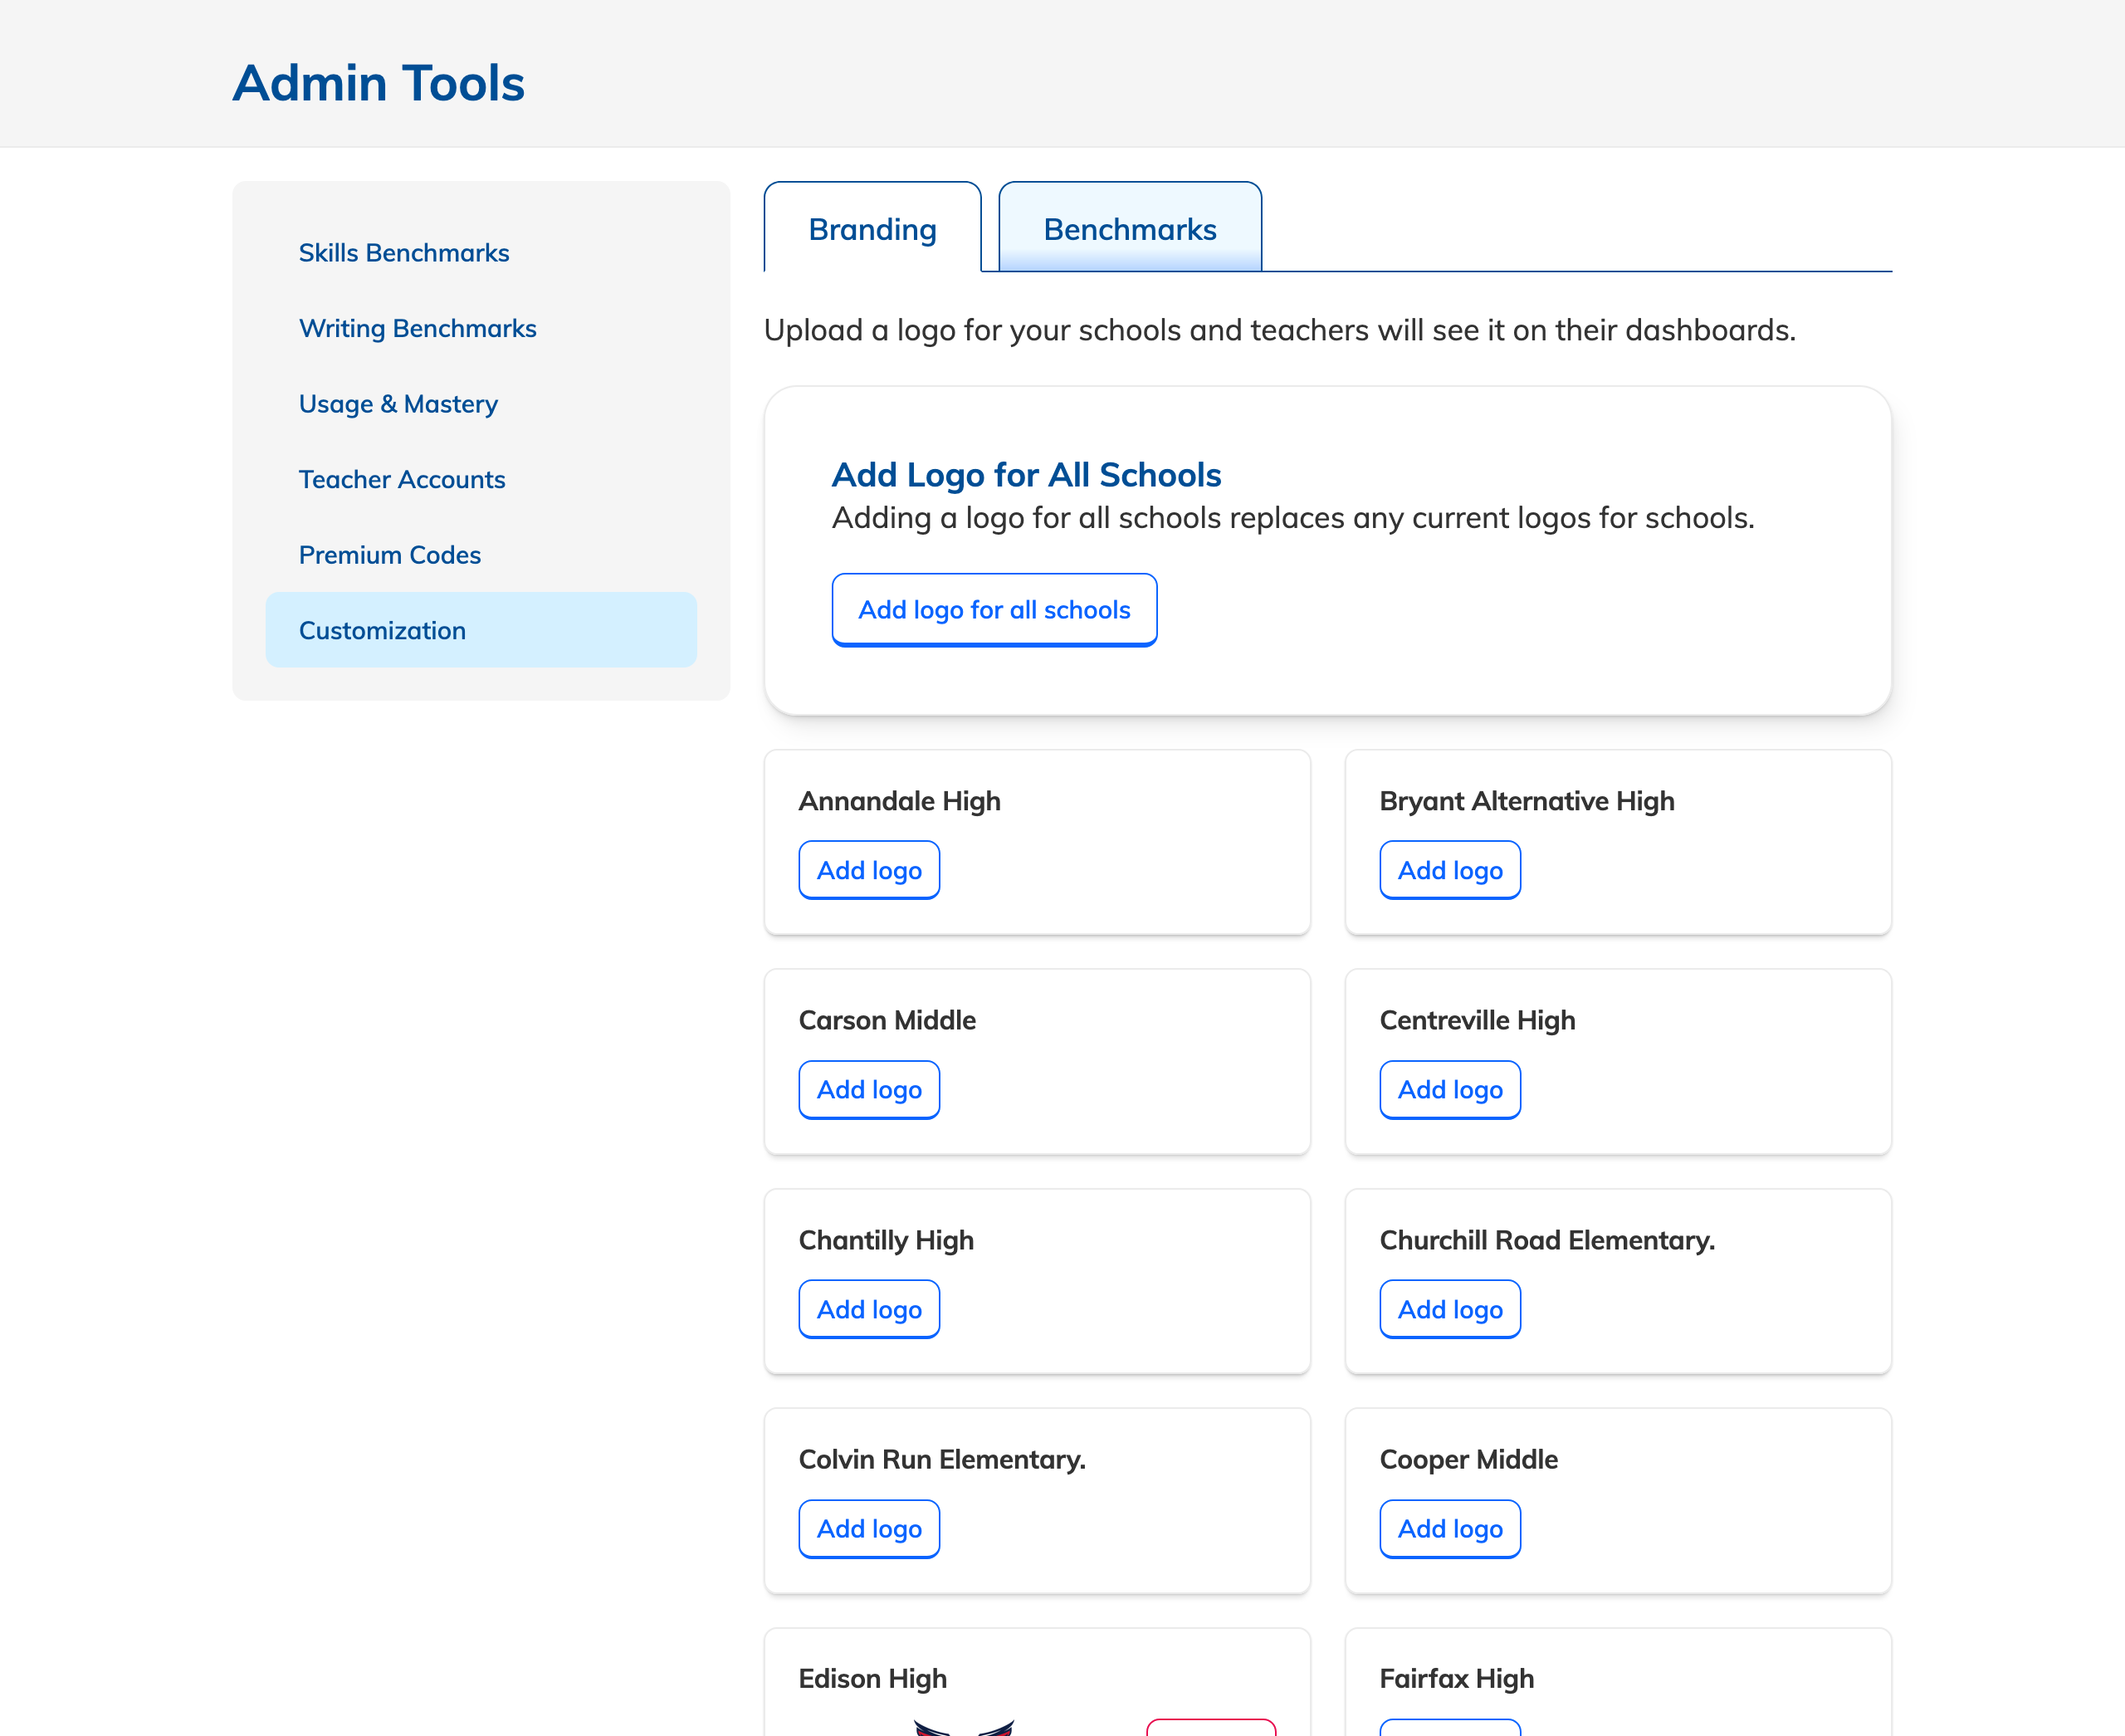This screenshot has height=1736, width=2125.
Task: Add logo for Chantilly High
Action: point(869,1309)
